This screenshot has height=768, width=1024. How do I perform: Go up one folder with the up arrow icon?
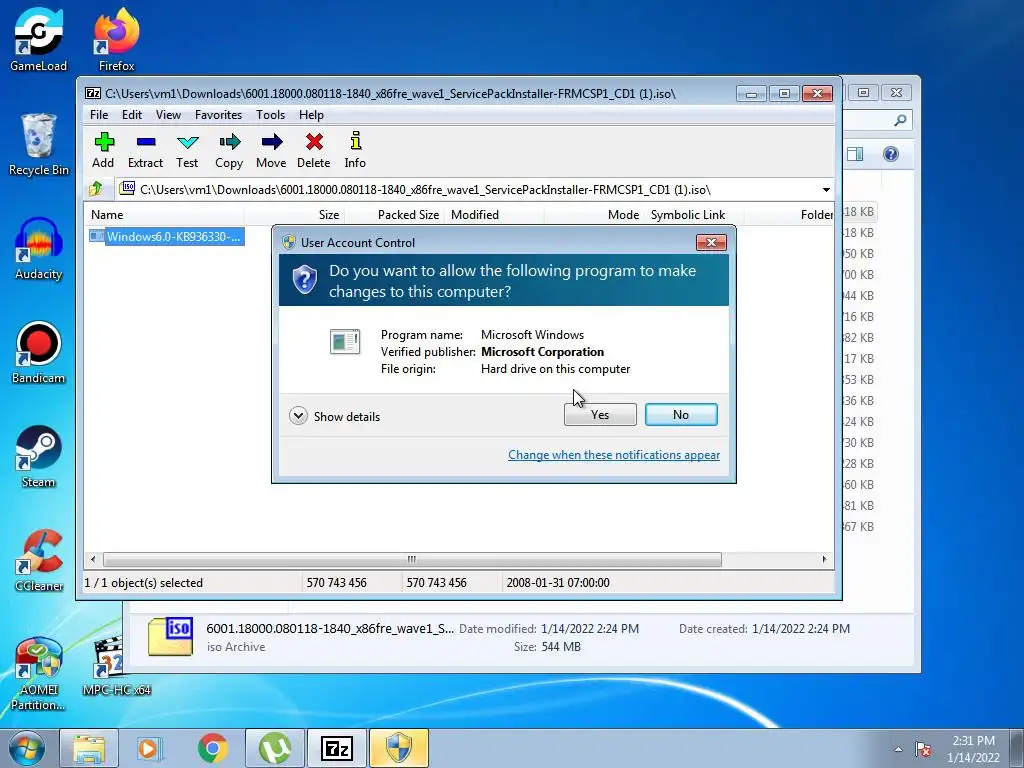(x=96, y=189)
